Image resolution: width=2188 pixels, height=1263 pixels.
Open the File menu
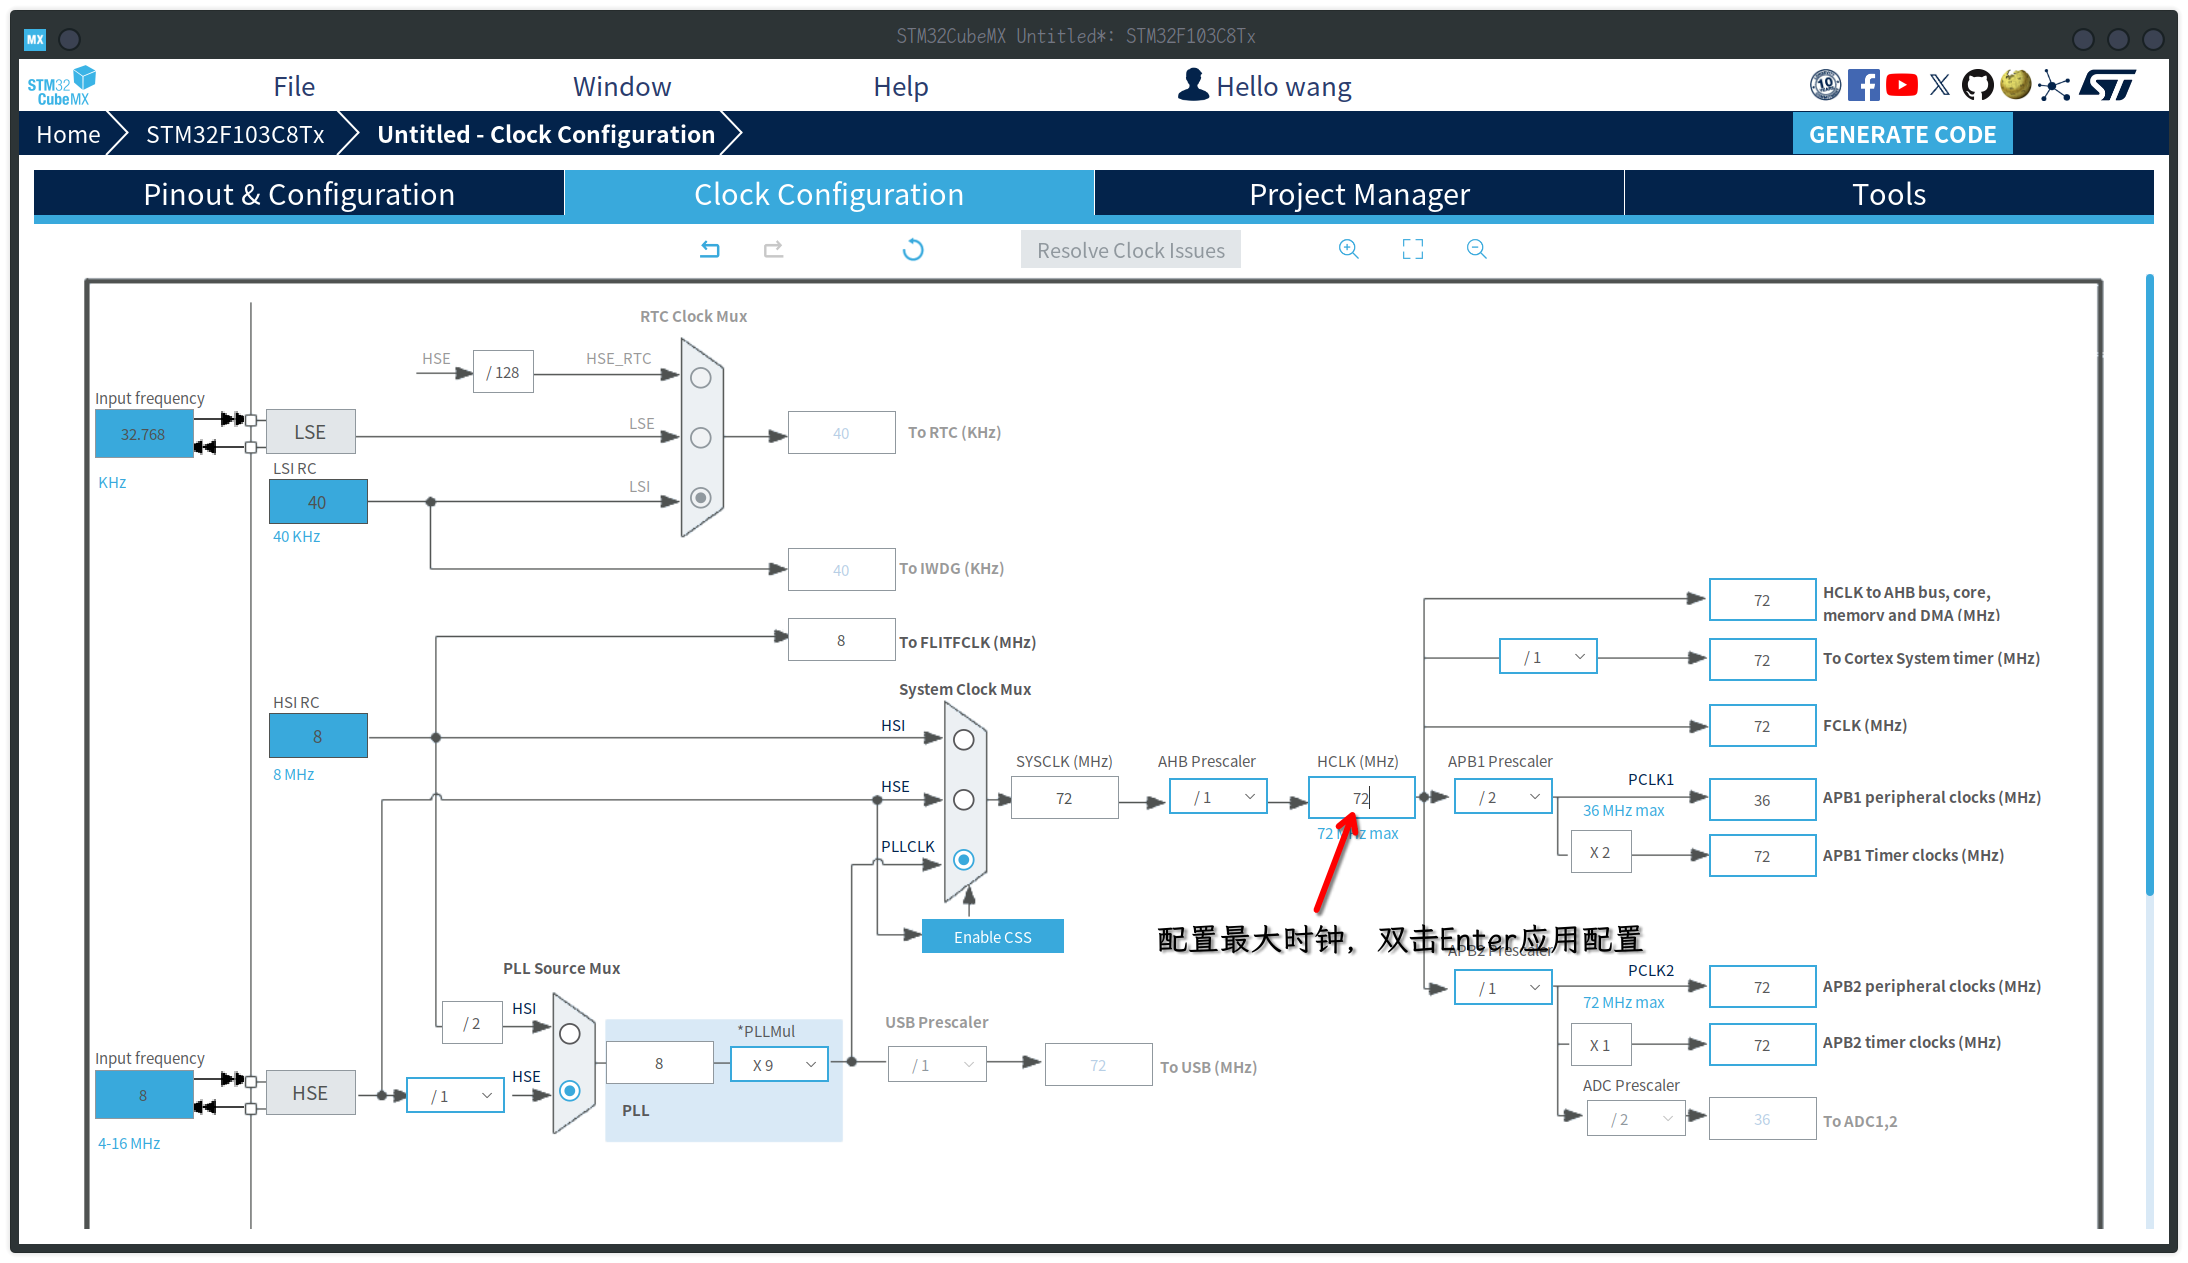(294, 86)
